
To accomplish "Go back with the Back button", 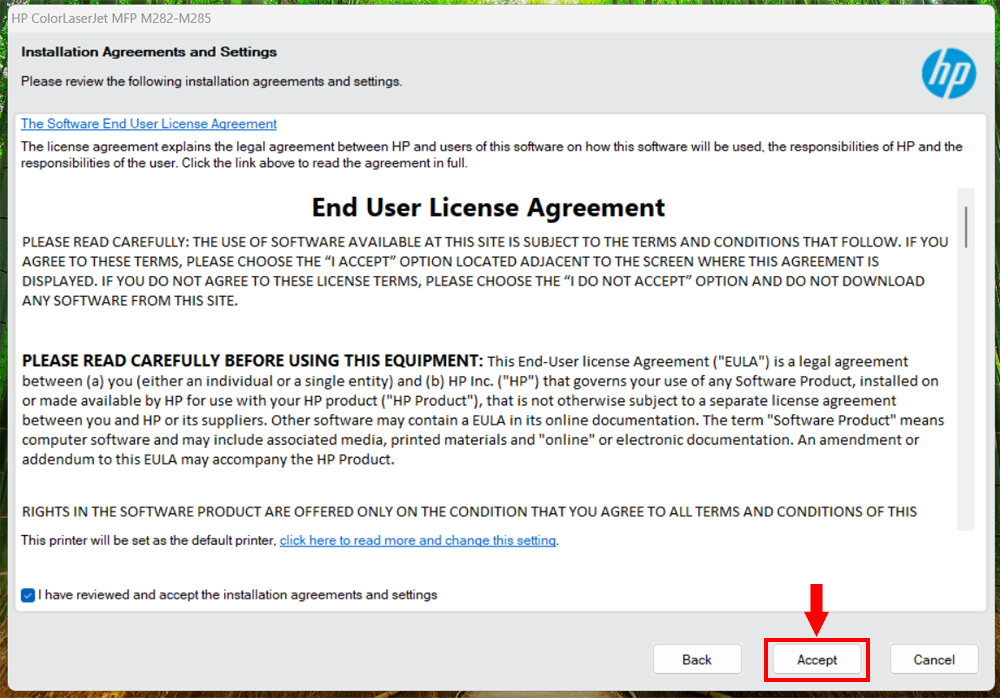I will click(696, 659).
